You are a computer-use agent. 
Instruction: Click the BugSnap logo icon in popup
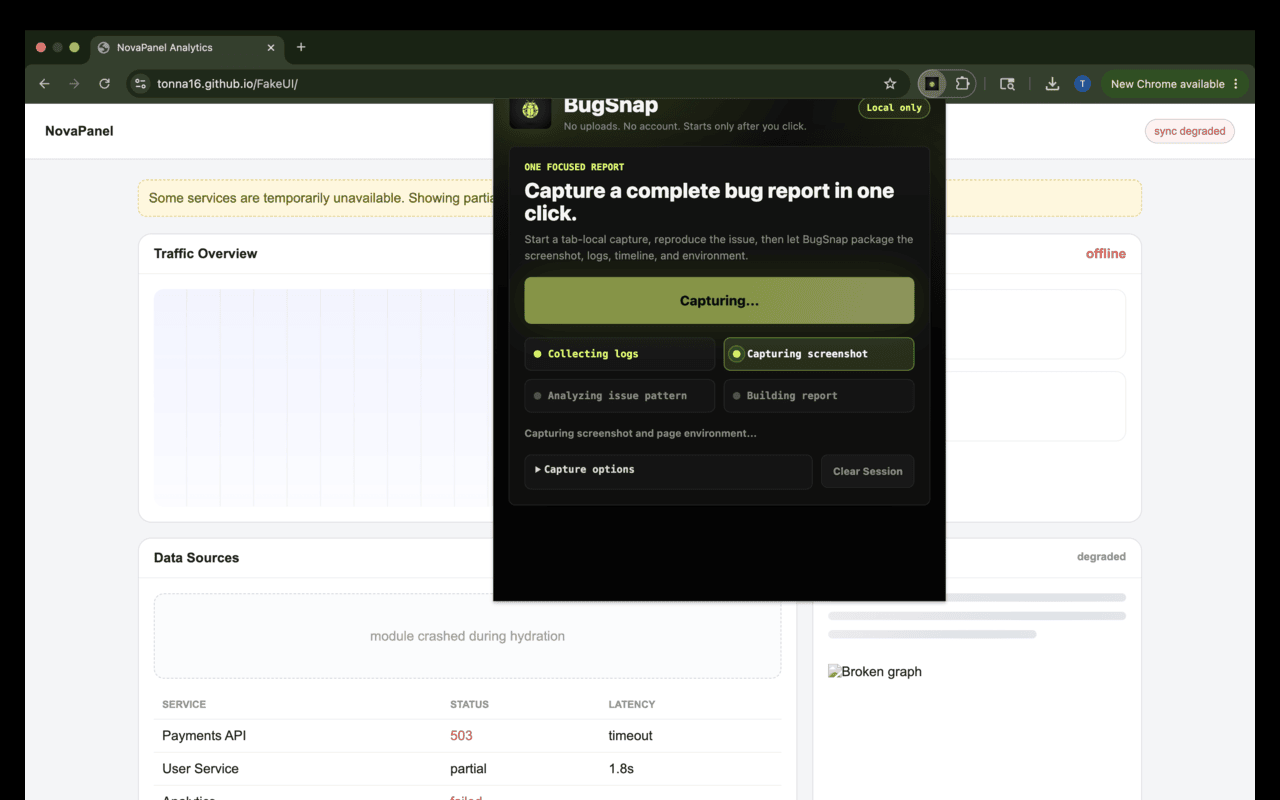[530, 110]
